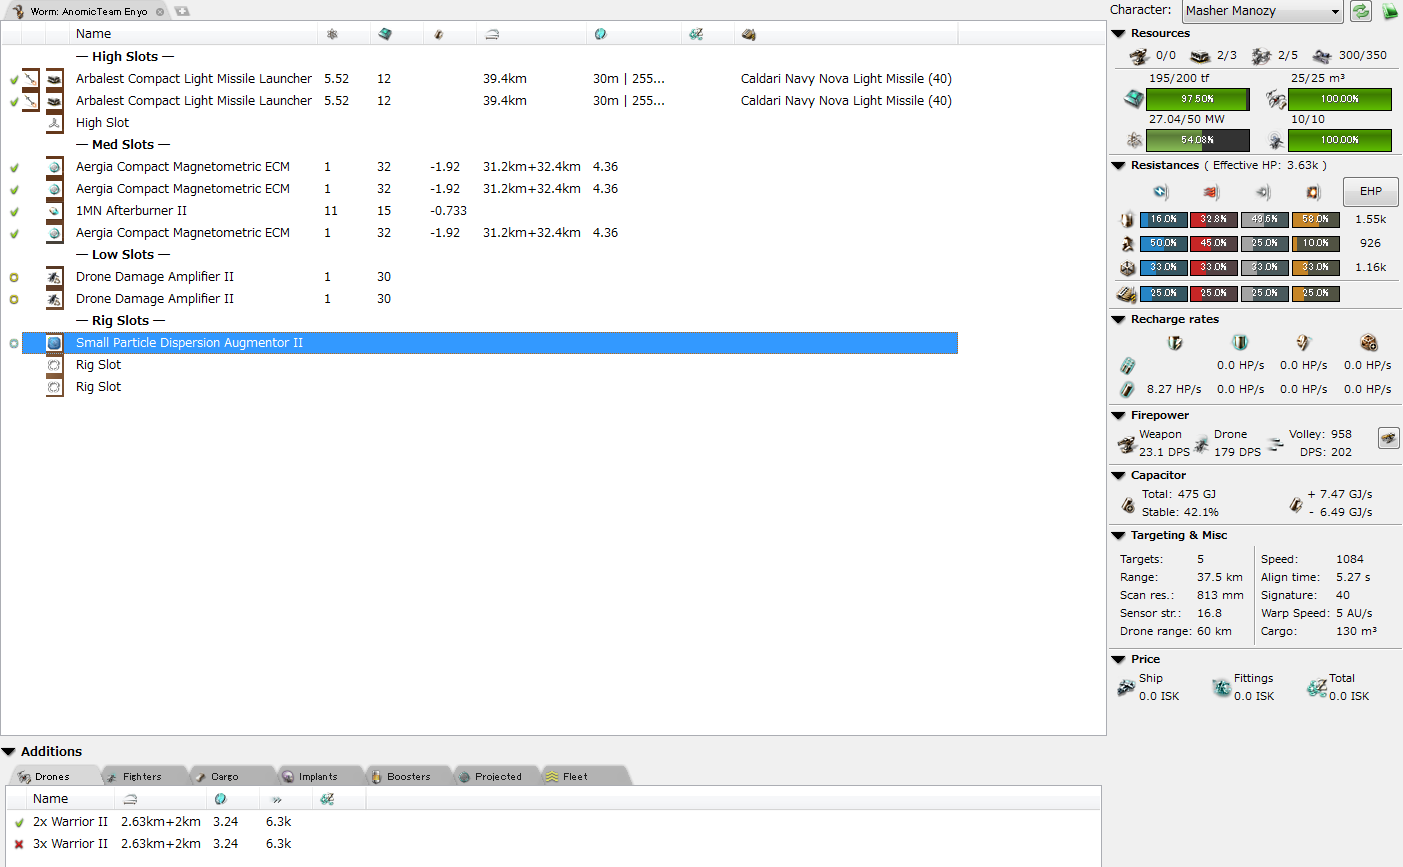
Task: Deactivate the 2x Warrior II drone stack
Action: [19, 822]
